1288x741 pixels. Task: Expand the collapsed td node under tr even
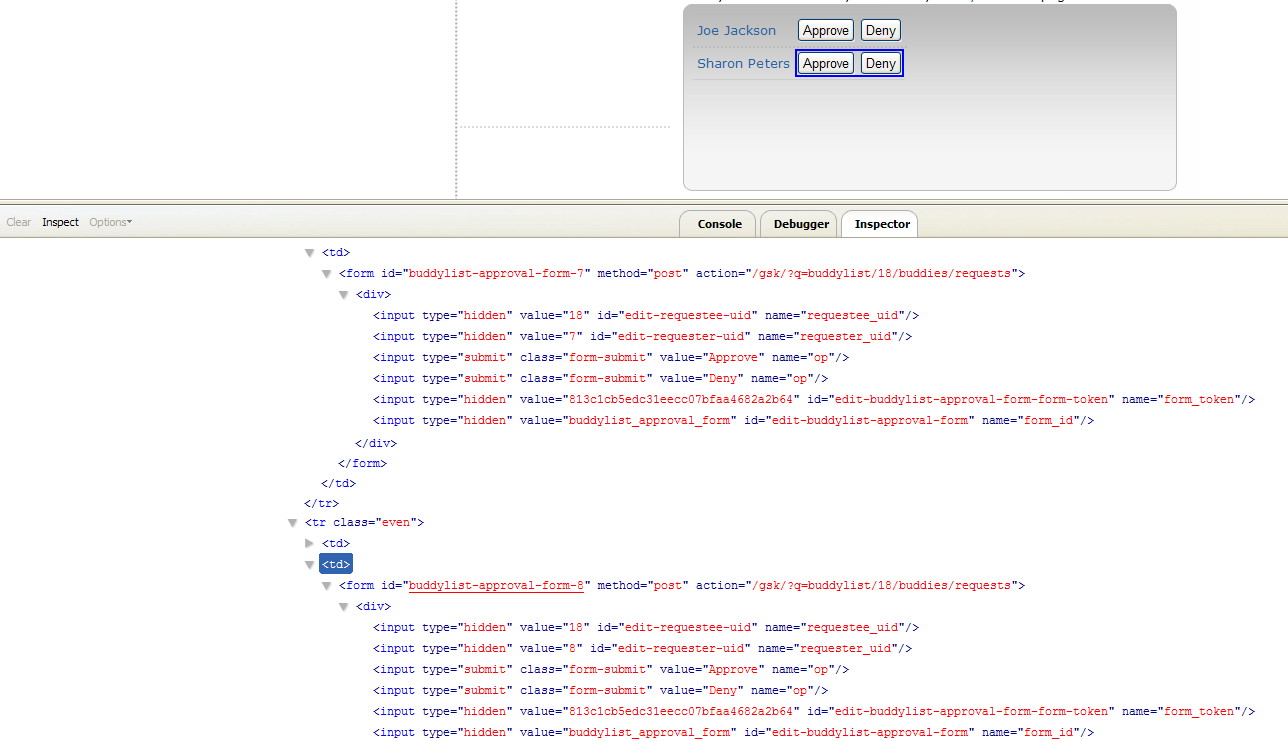point(310,543)
